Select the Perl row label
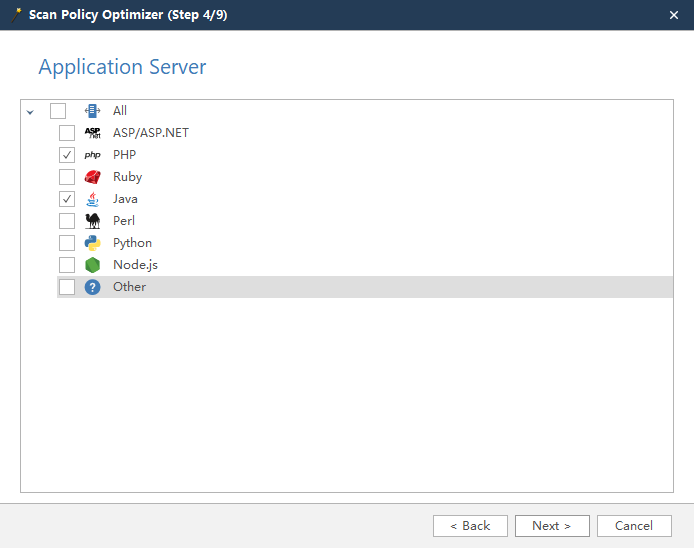Image resolution: width=694 pixels, height=548 pixels. click(123, 220)
